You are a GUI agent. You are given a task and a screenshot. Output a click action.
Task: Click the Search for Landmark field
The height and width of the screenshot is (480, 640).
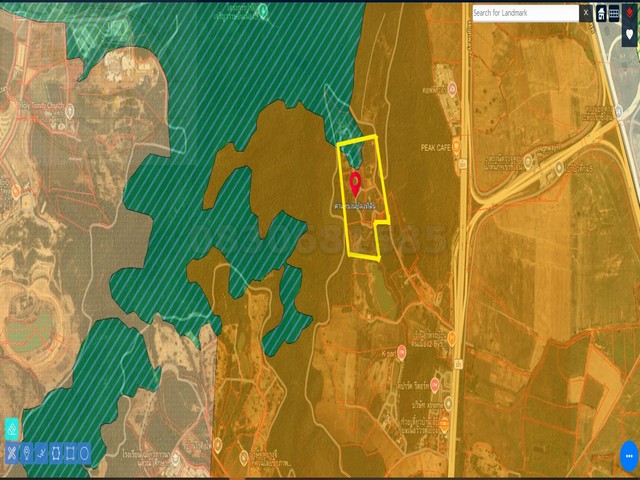pyautogui.click(x=524, y=13)
